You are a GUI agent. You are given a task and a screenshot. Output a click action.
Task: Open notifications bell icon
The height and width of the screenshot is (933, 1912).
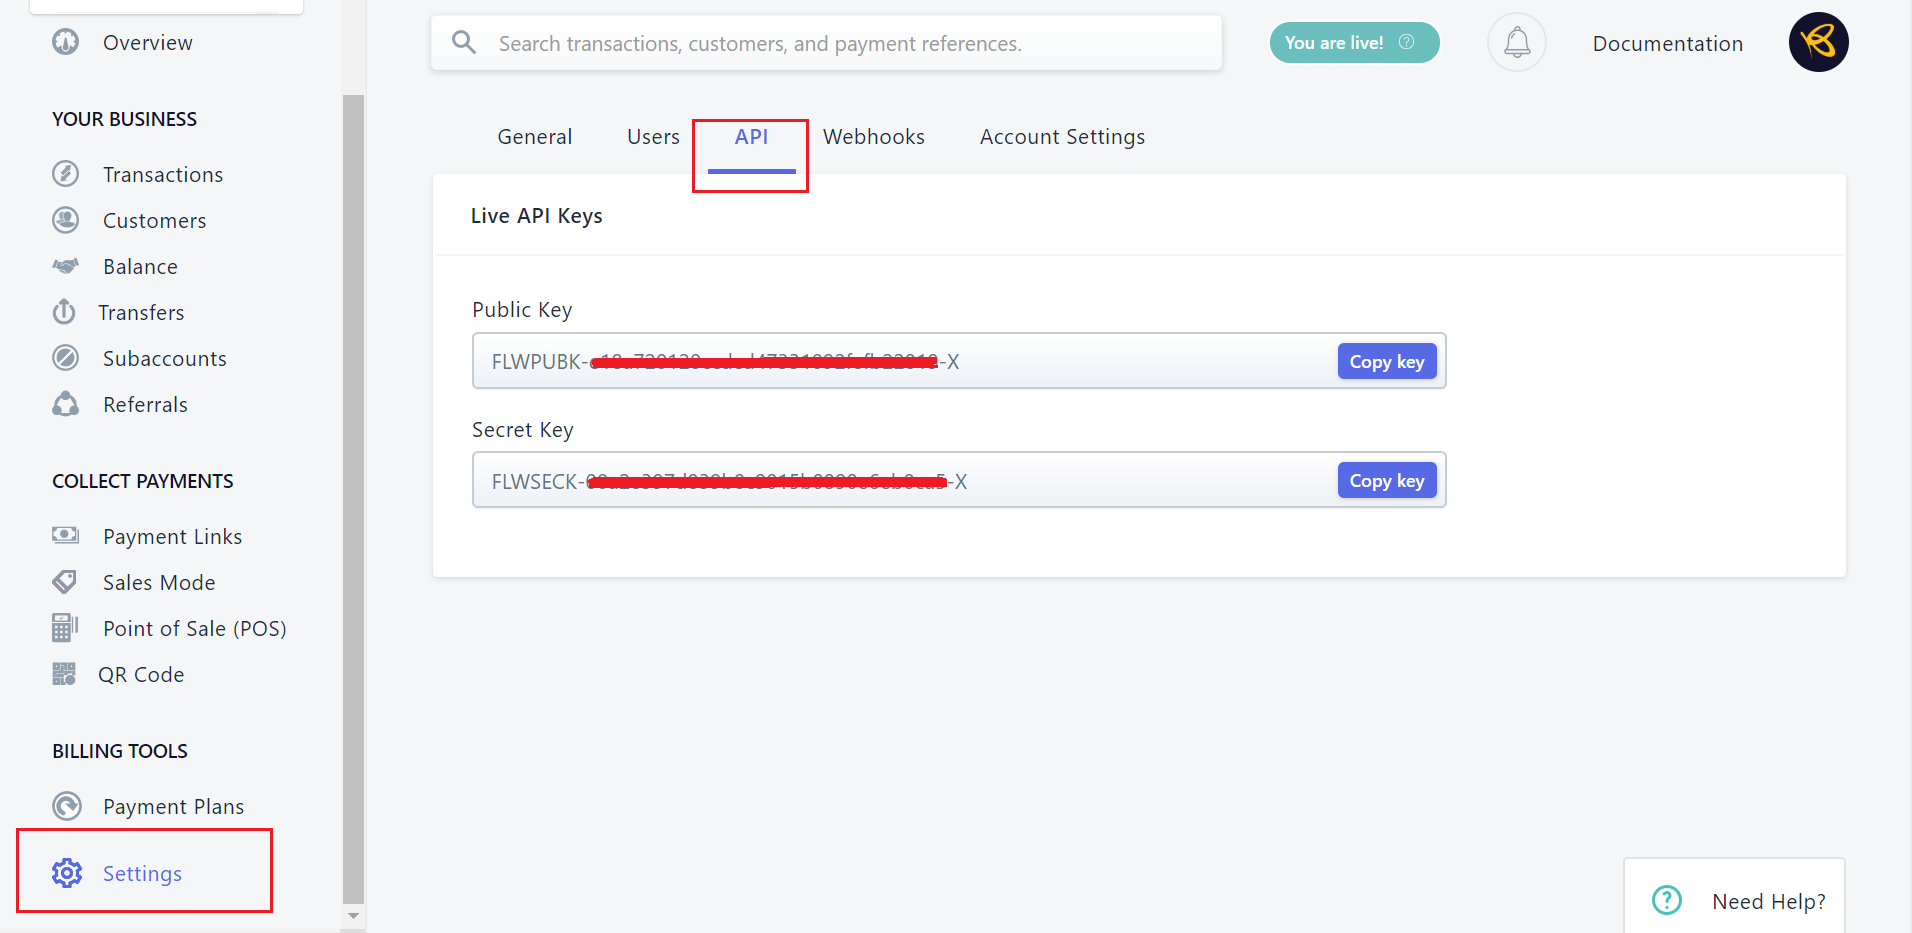tap(1517, 42)
